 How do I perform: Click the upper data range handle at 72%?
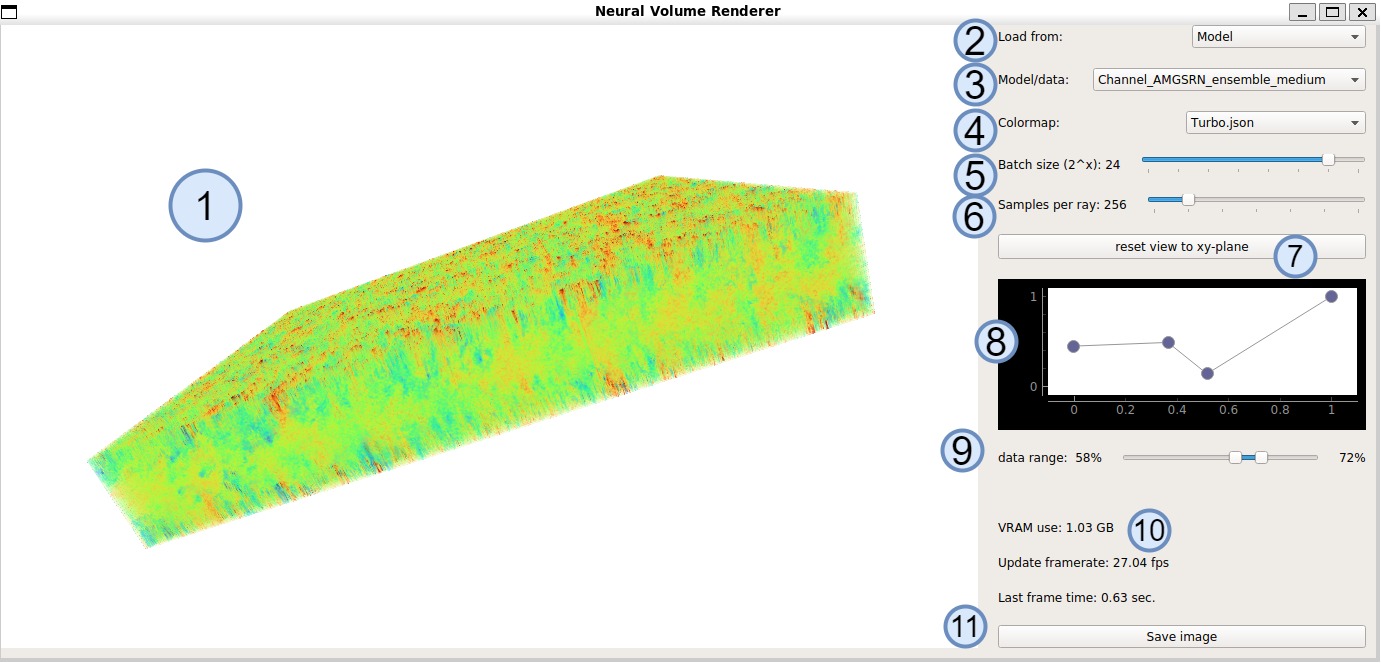point(1261,457)
